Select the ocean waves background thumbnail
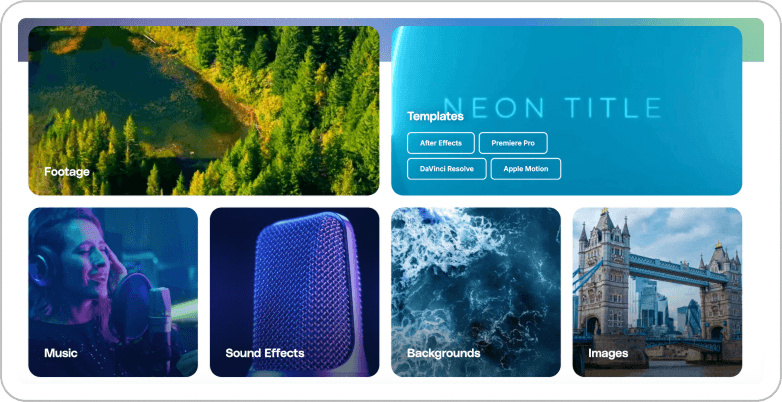Screen dimensions: 782x402 [476, 292]
